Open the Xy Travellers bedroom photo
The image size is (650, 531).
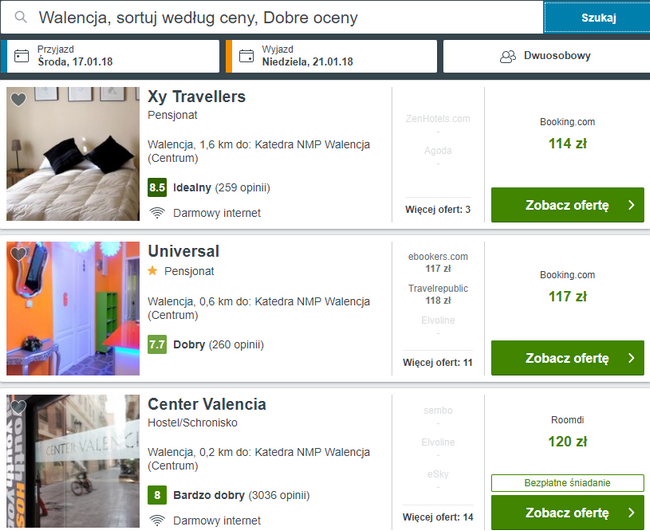pos(73,154)
